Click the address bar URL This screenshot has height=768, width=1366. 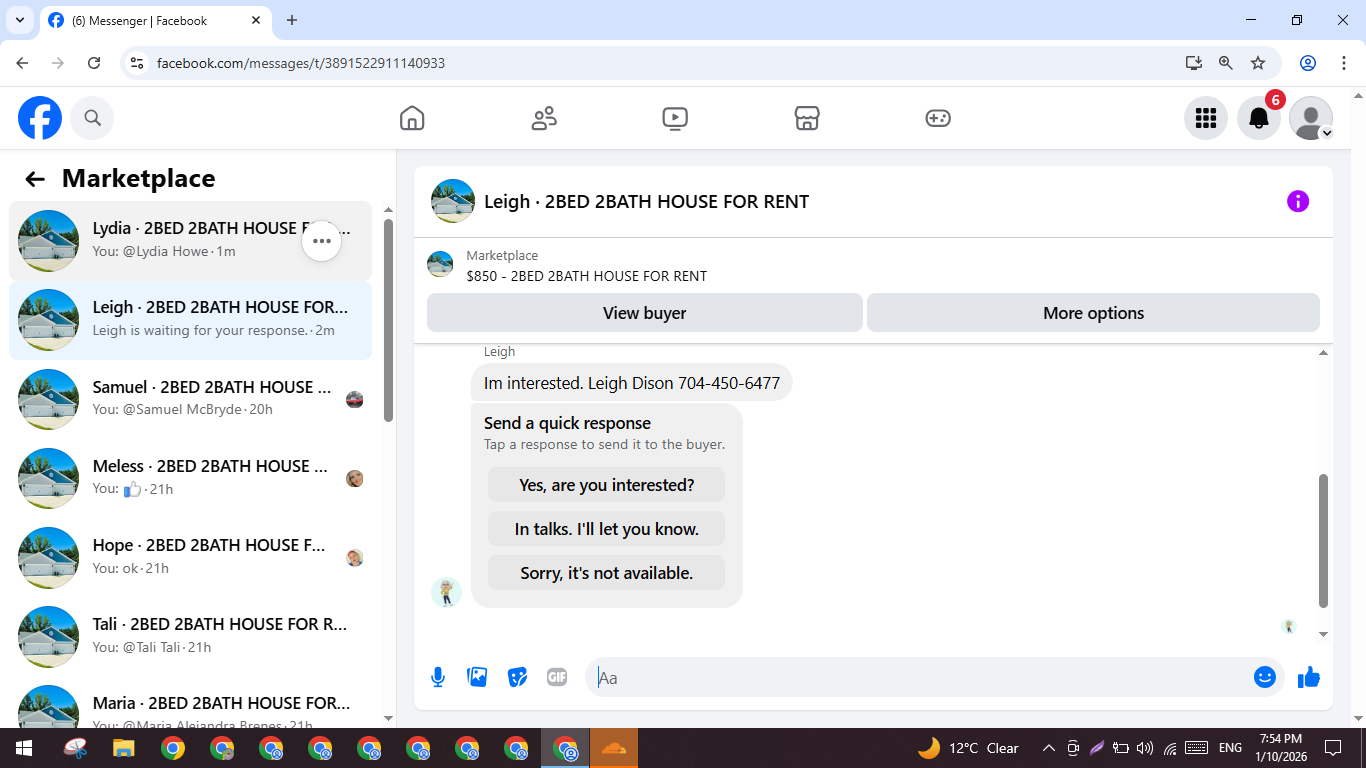[301, 63]
